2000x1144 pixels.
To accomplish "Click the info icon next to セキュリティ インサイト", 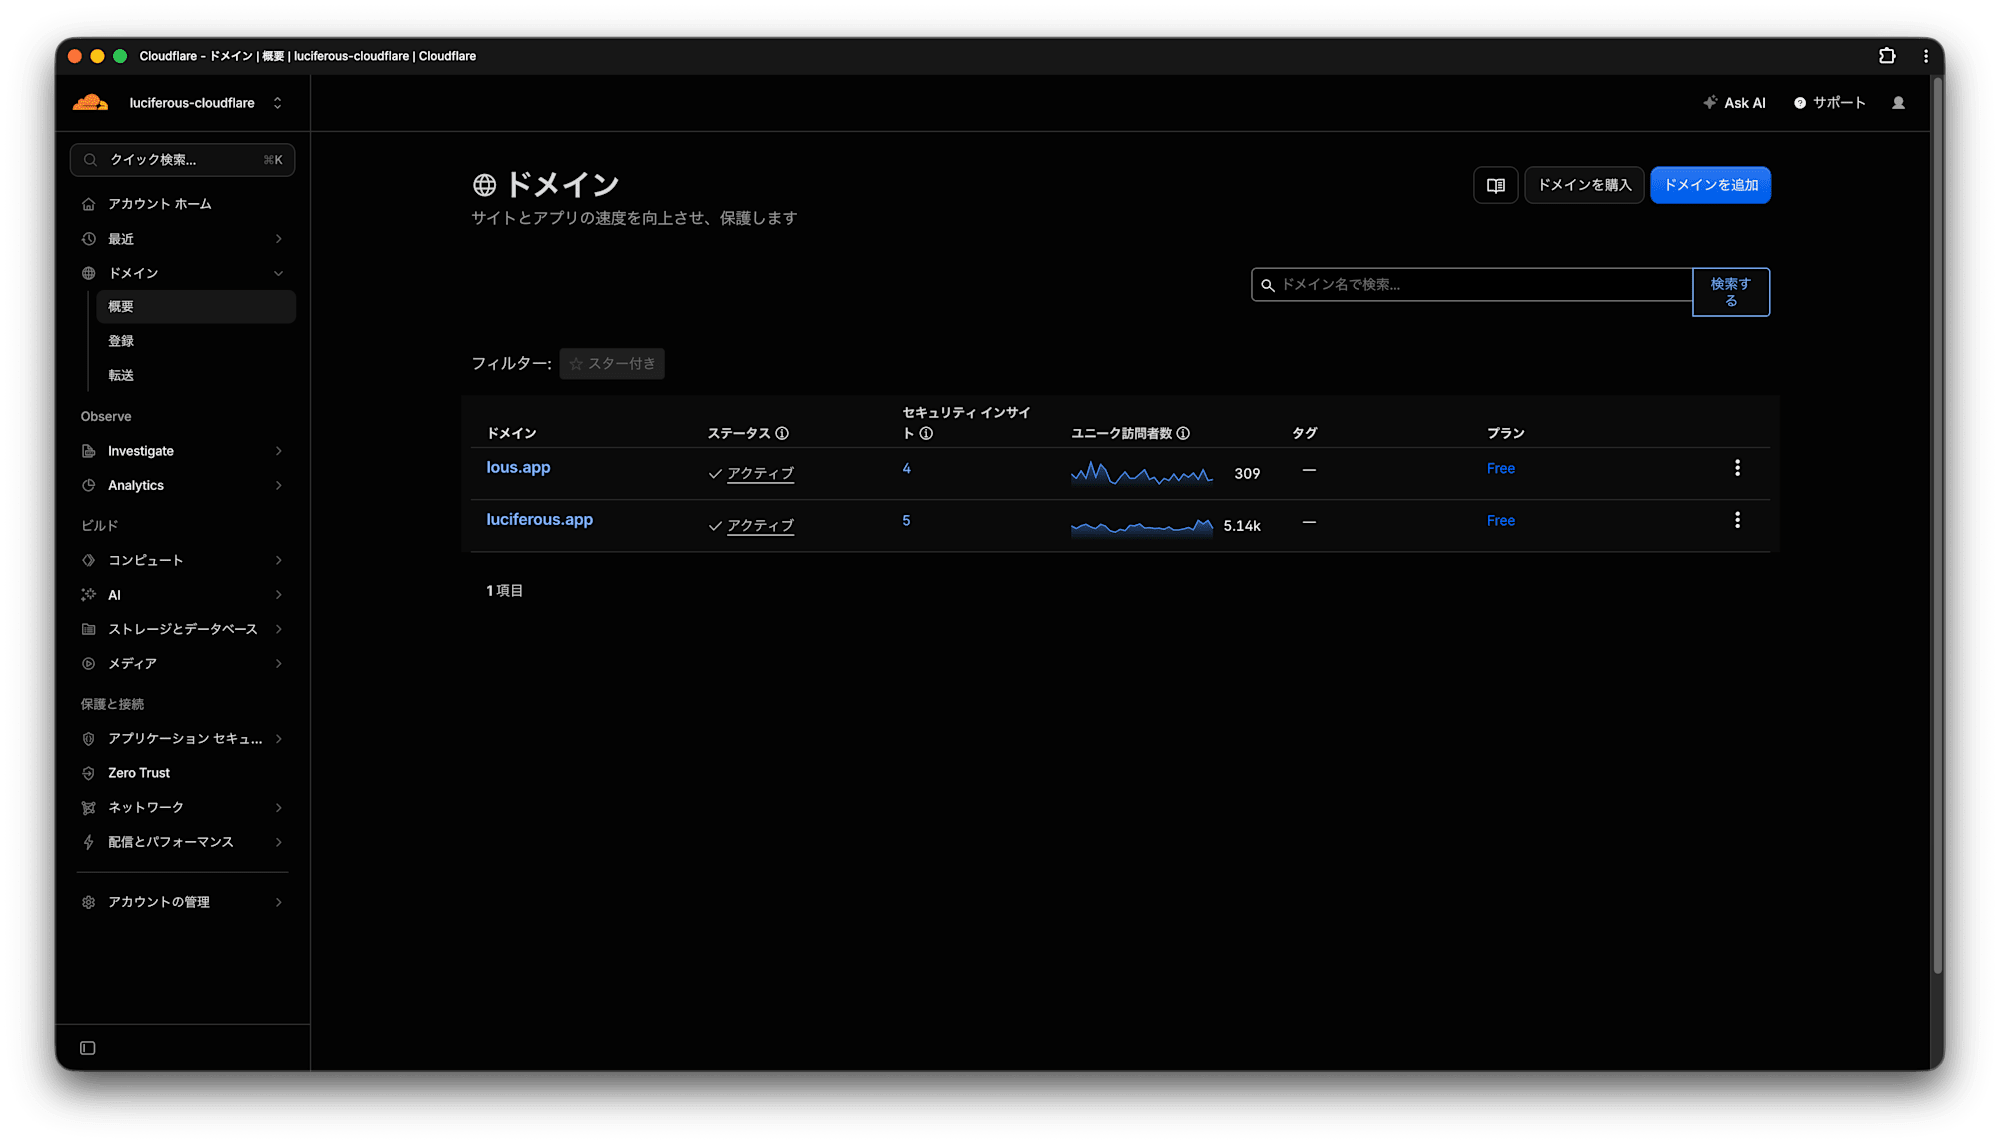I will click(926, 433).
